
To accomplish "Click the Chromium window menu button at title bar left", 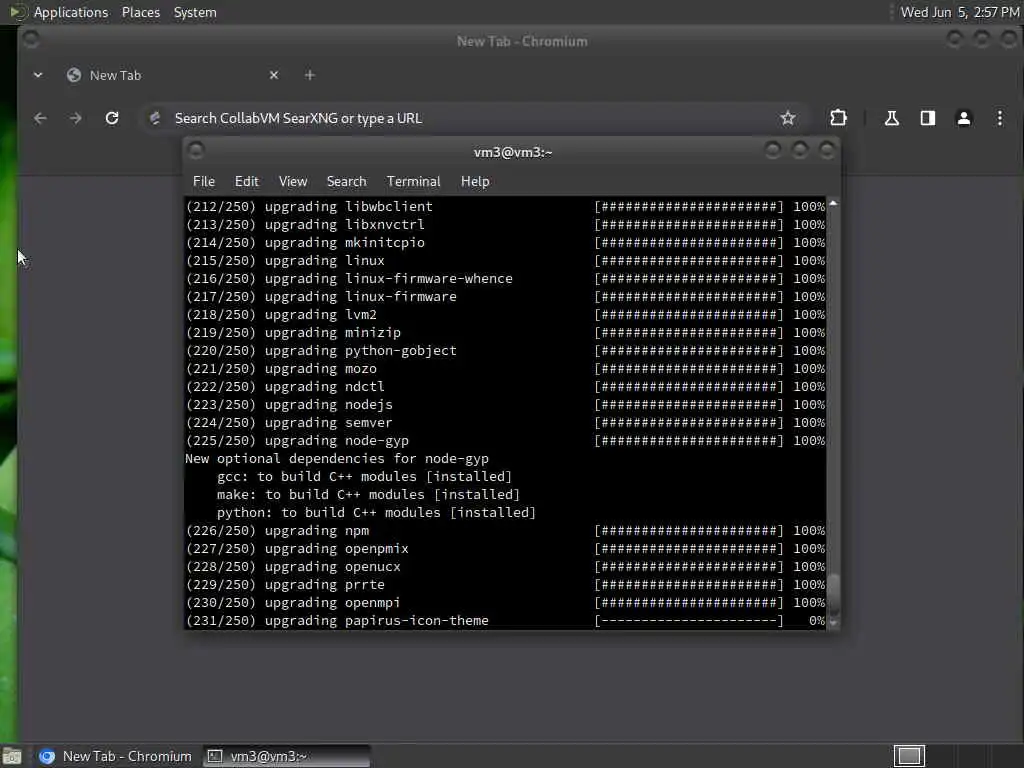I will tap(31, 40).
